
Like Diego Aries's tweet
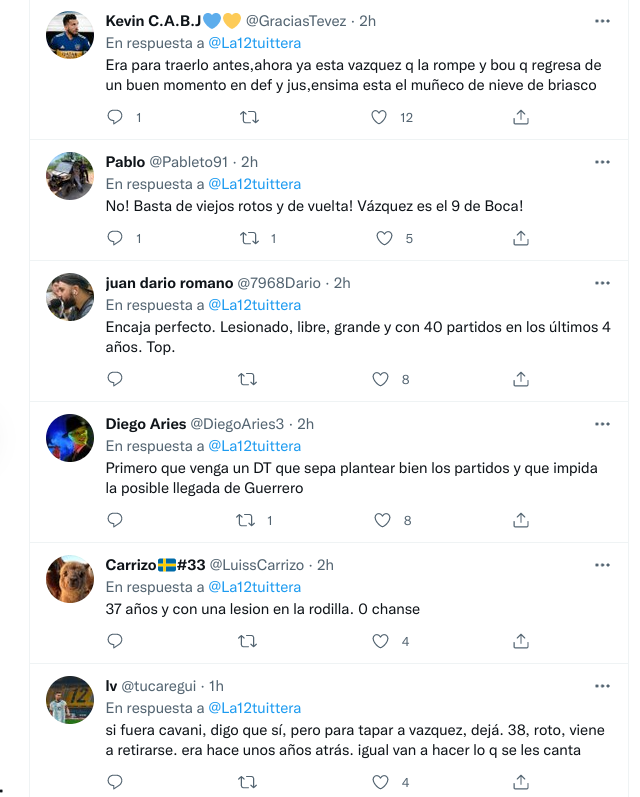coord(379,520)
